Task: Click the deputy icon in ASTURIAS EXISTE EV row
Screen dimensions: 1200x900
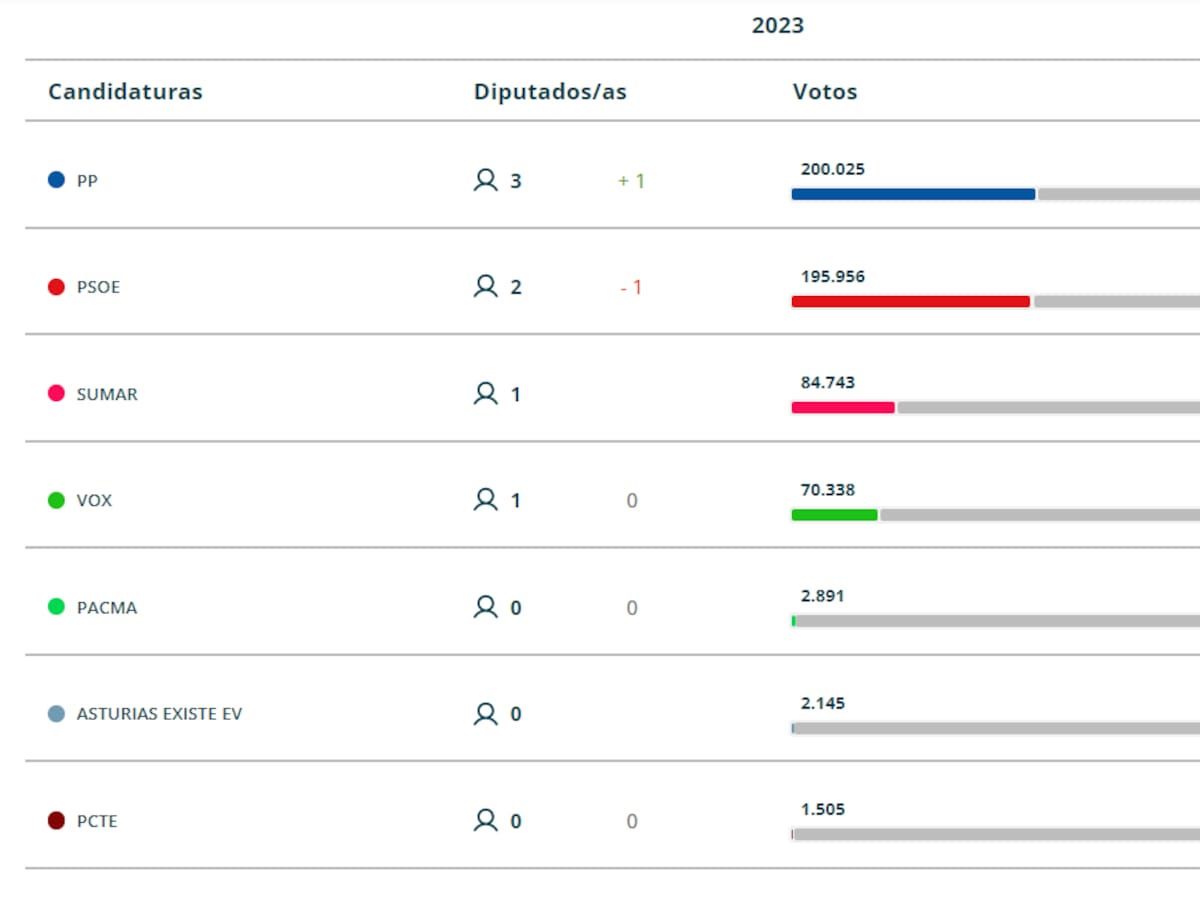Action: [x=485, y=714]
